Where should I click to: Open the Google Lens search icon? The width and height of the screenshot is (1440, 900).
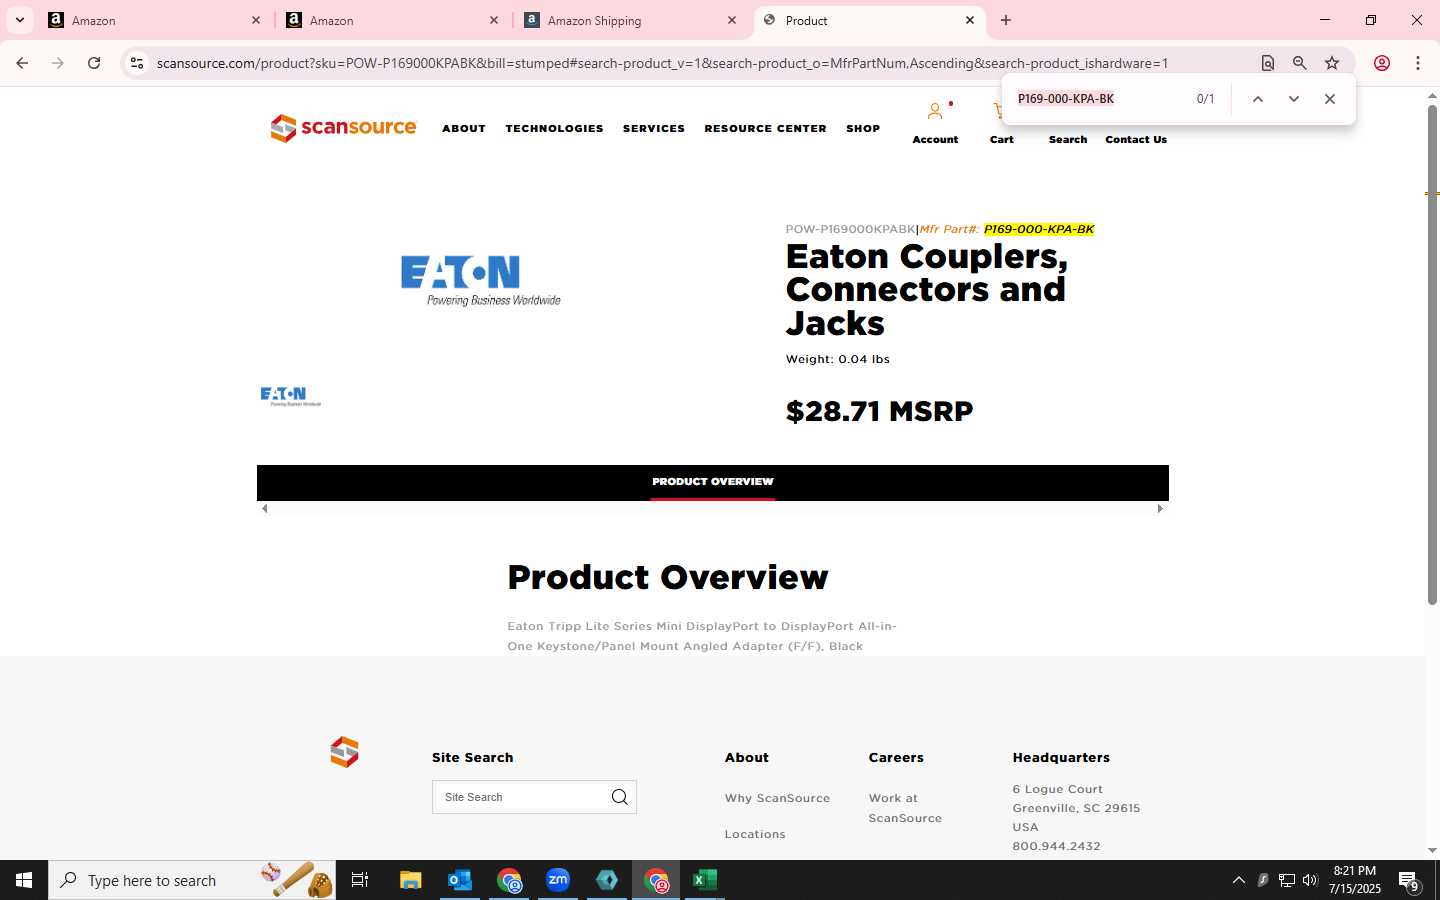(1268, 63)
